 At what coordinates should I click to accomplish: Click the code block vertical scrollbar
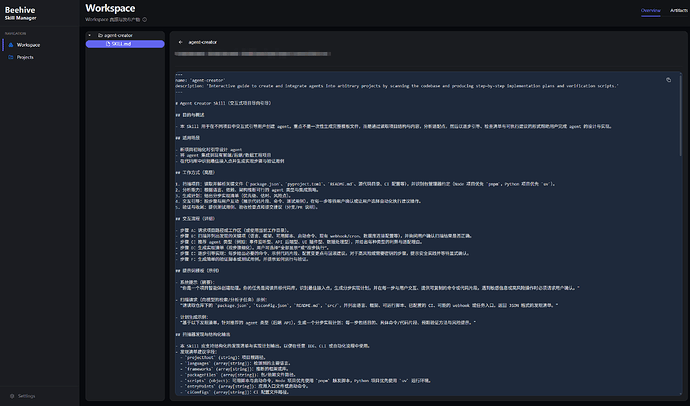[680, 115]
